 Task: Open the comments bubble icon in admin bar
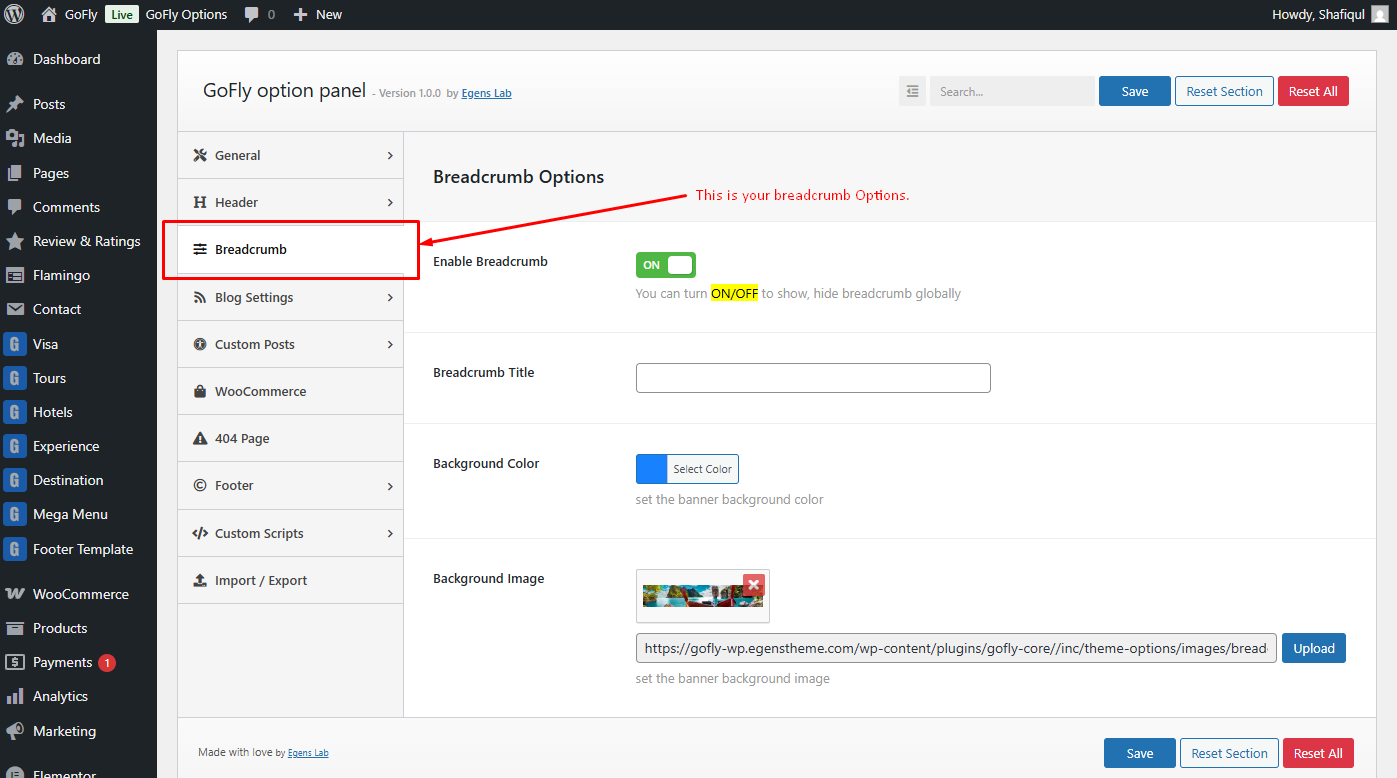[x=251, y=15]
